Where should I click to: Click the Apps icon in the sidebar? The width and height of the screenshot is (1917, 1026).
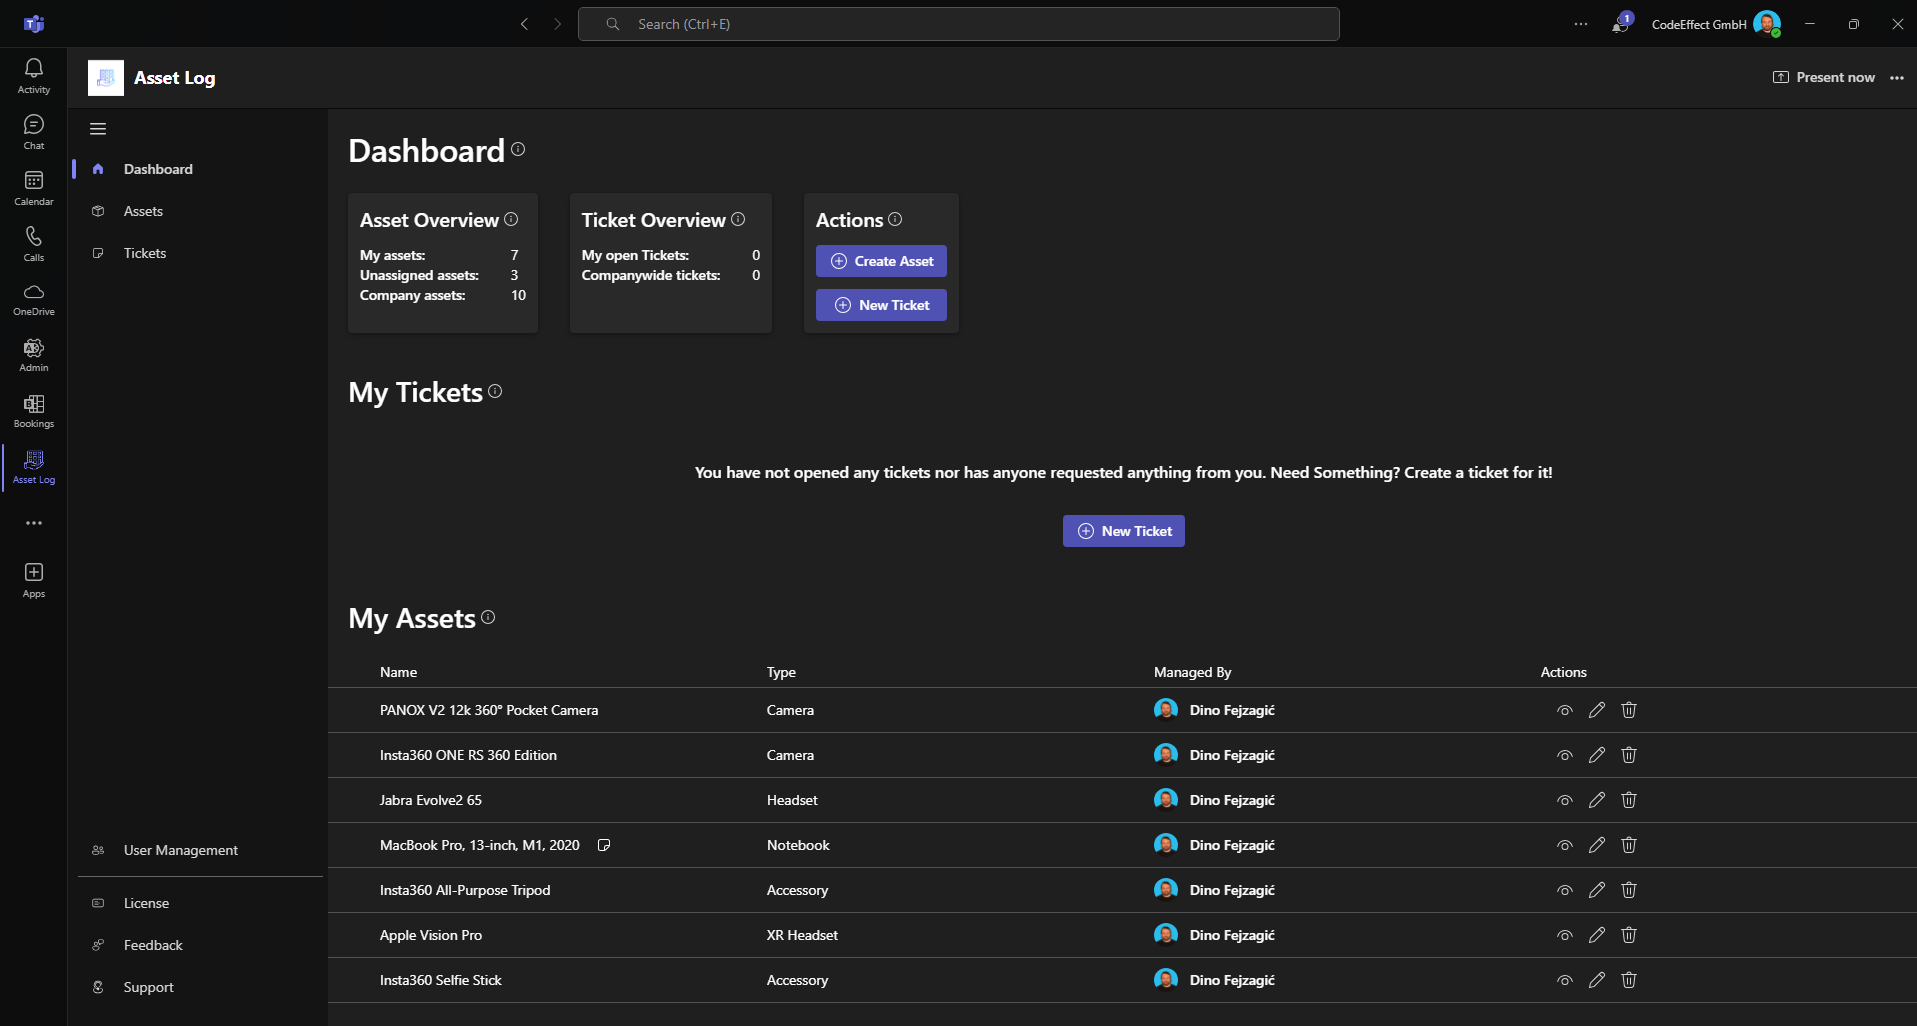click(33, 578)
